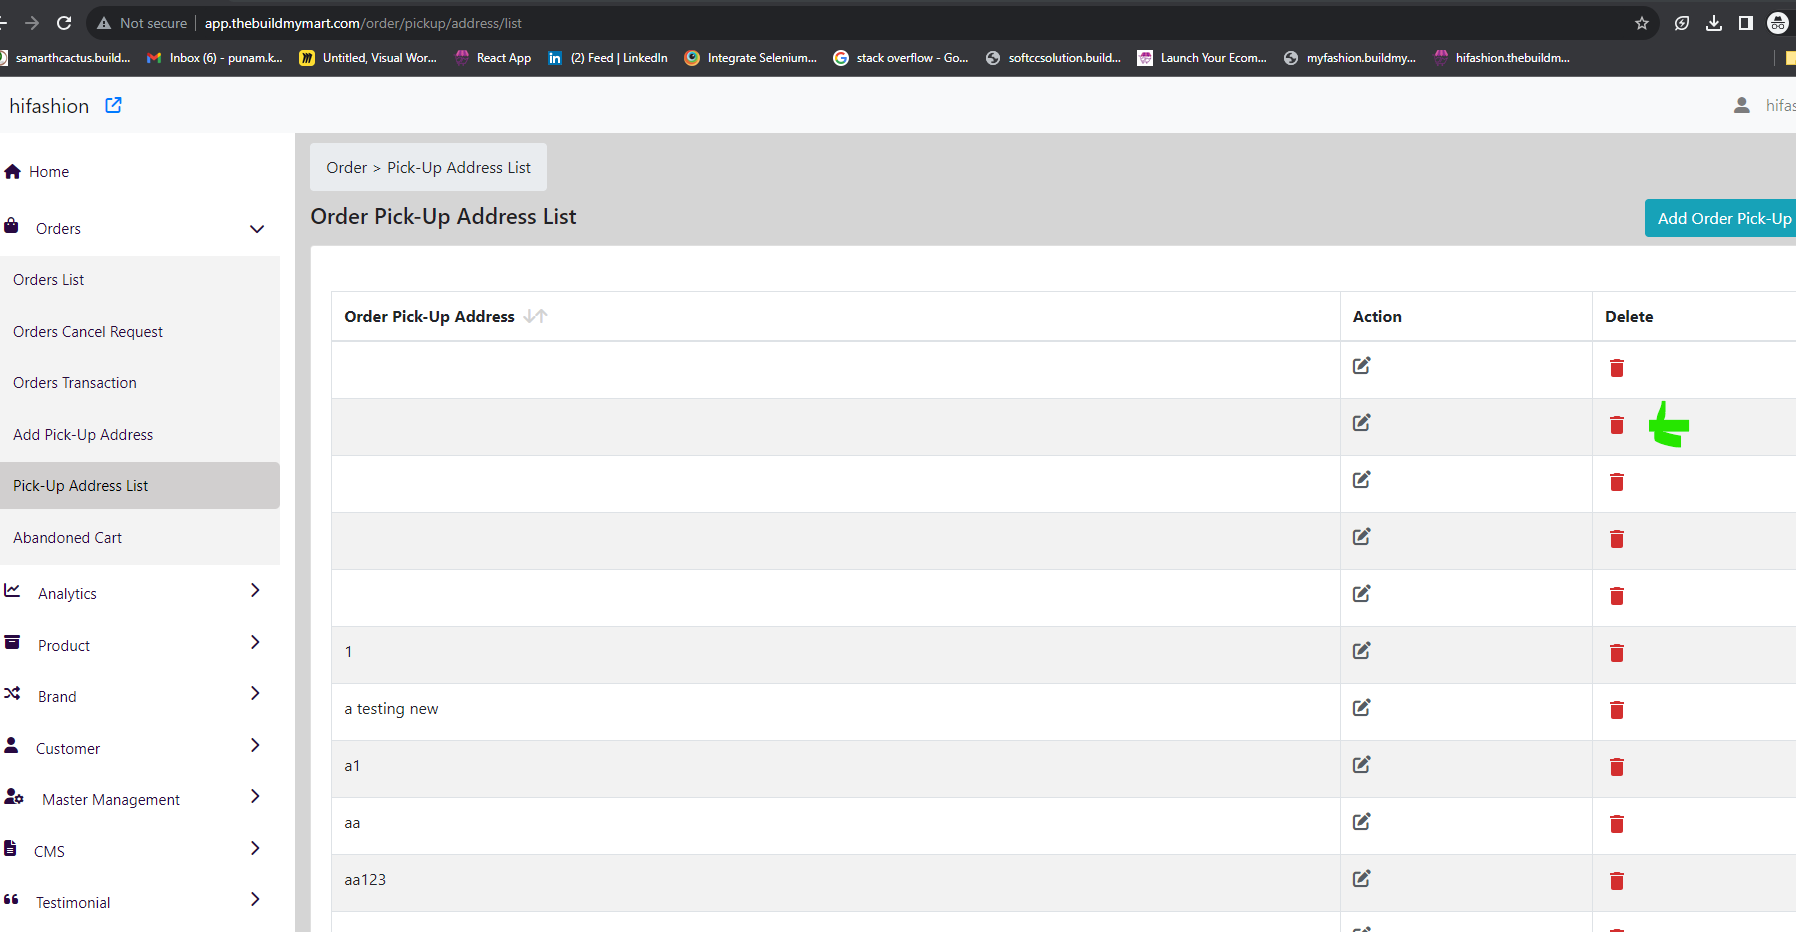Bookmark this page with star icon
The image size is (1796, 932).
[1641, 23]
